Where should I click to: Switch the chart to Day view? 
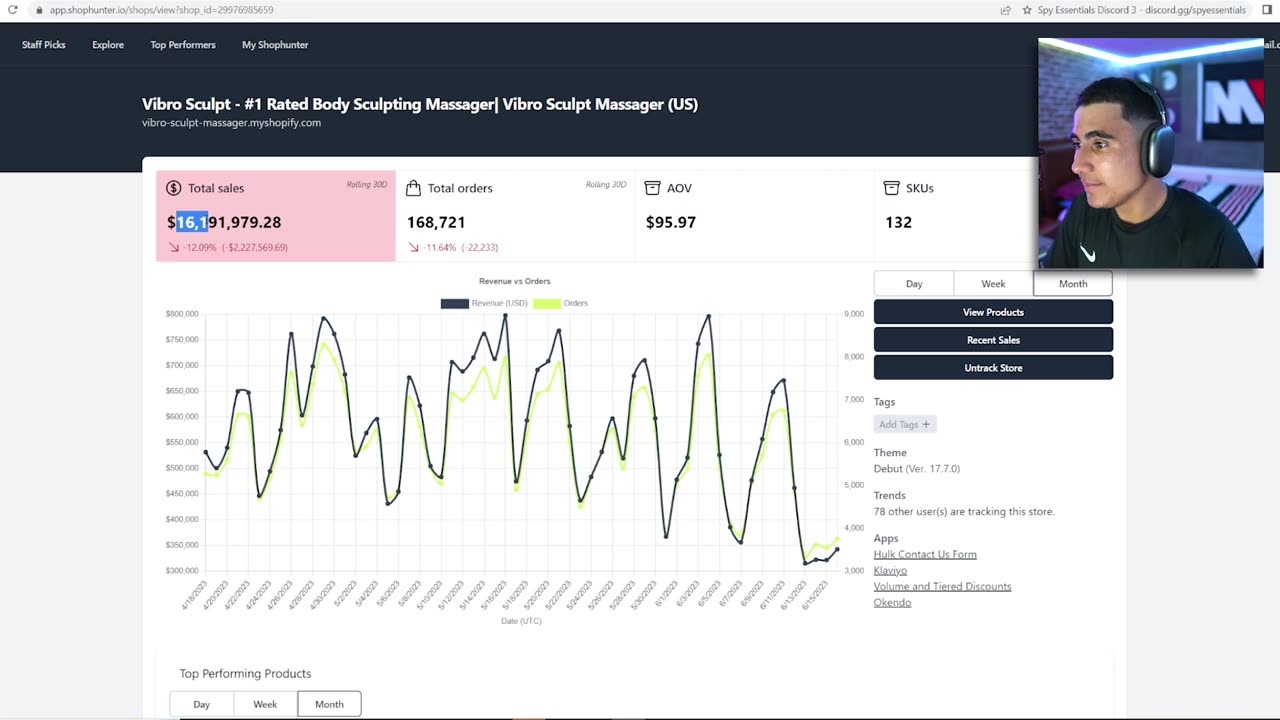coord(914,284)
